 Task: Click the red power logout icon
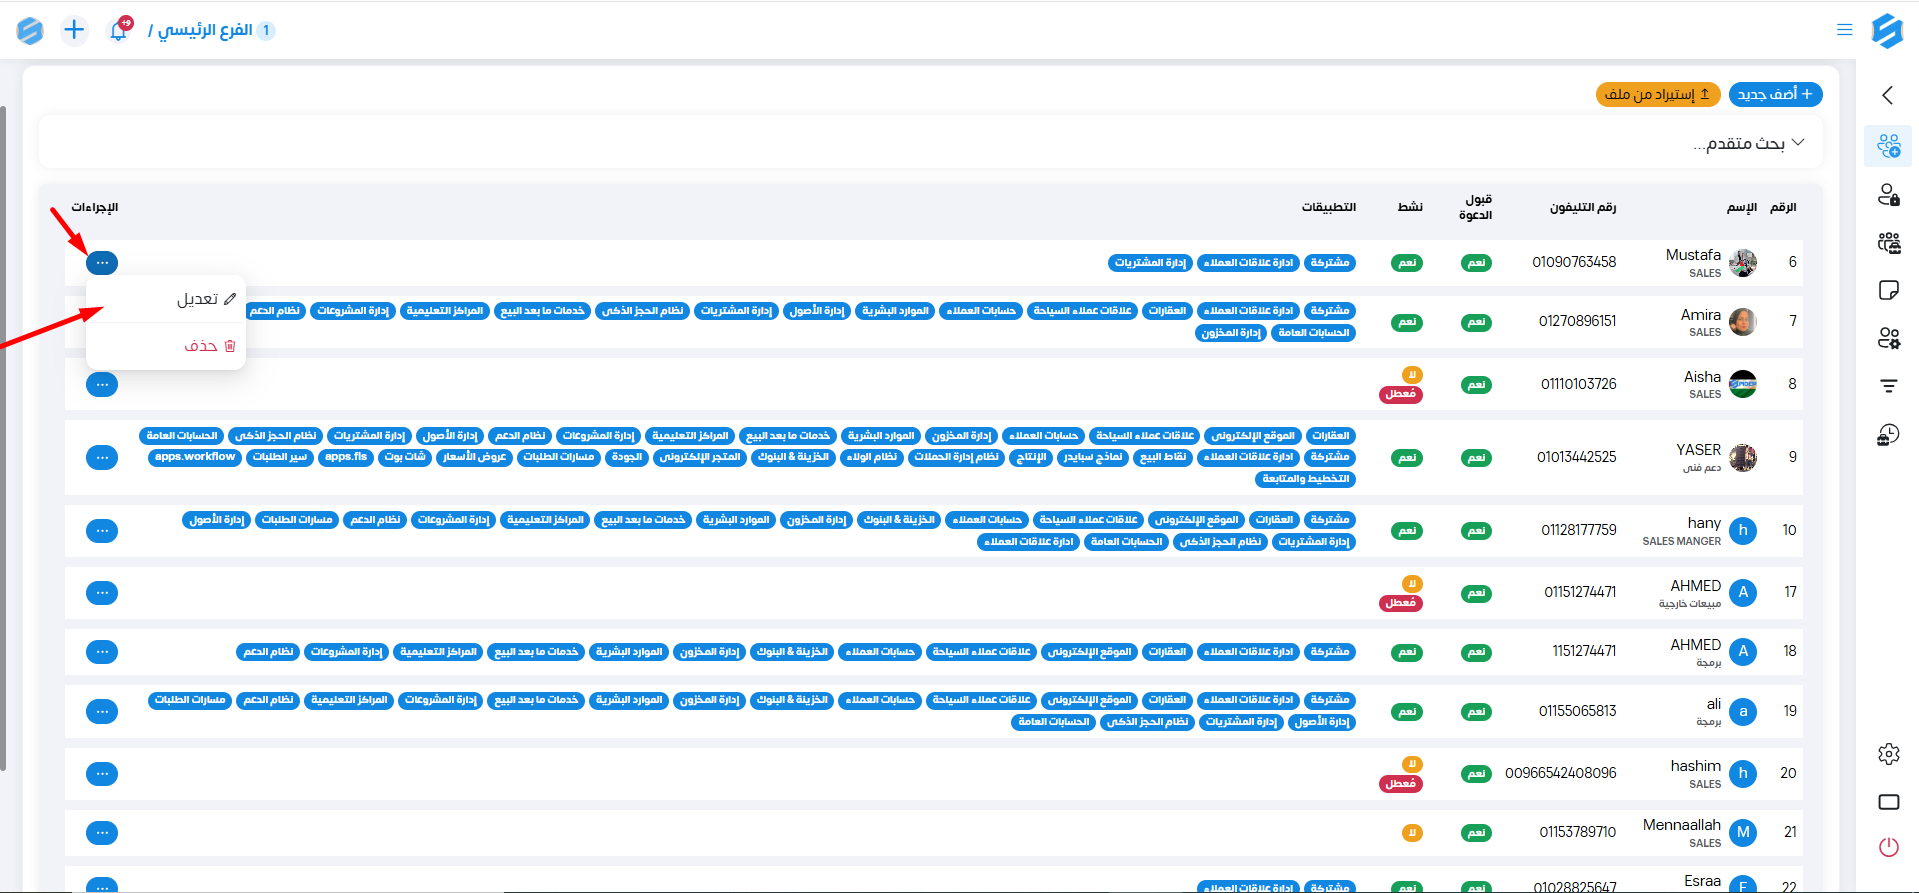coord(1888,847)
